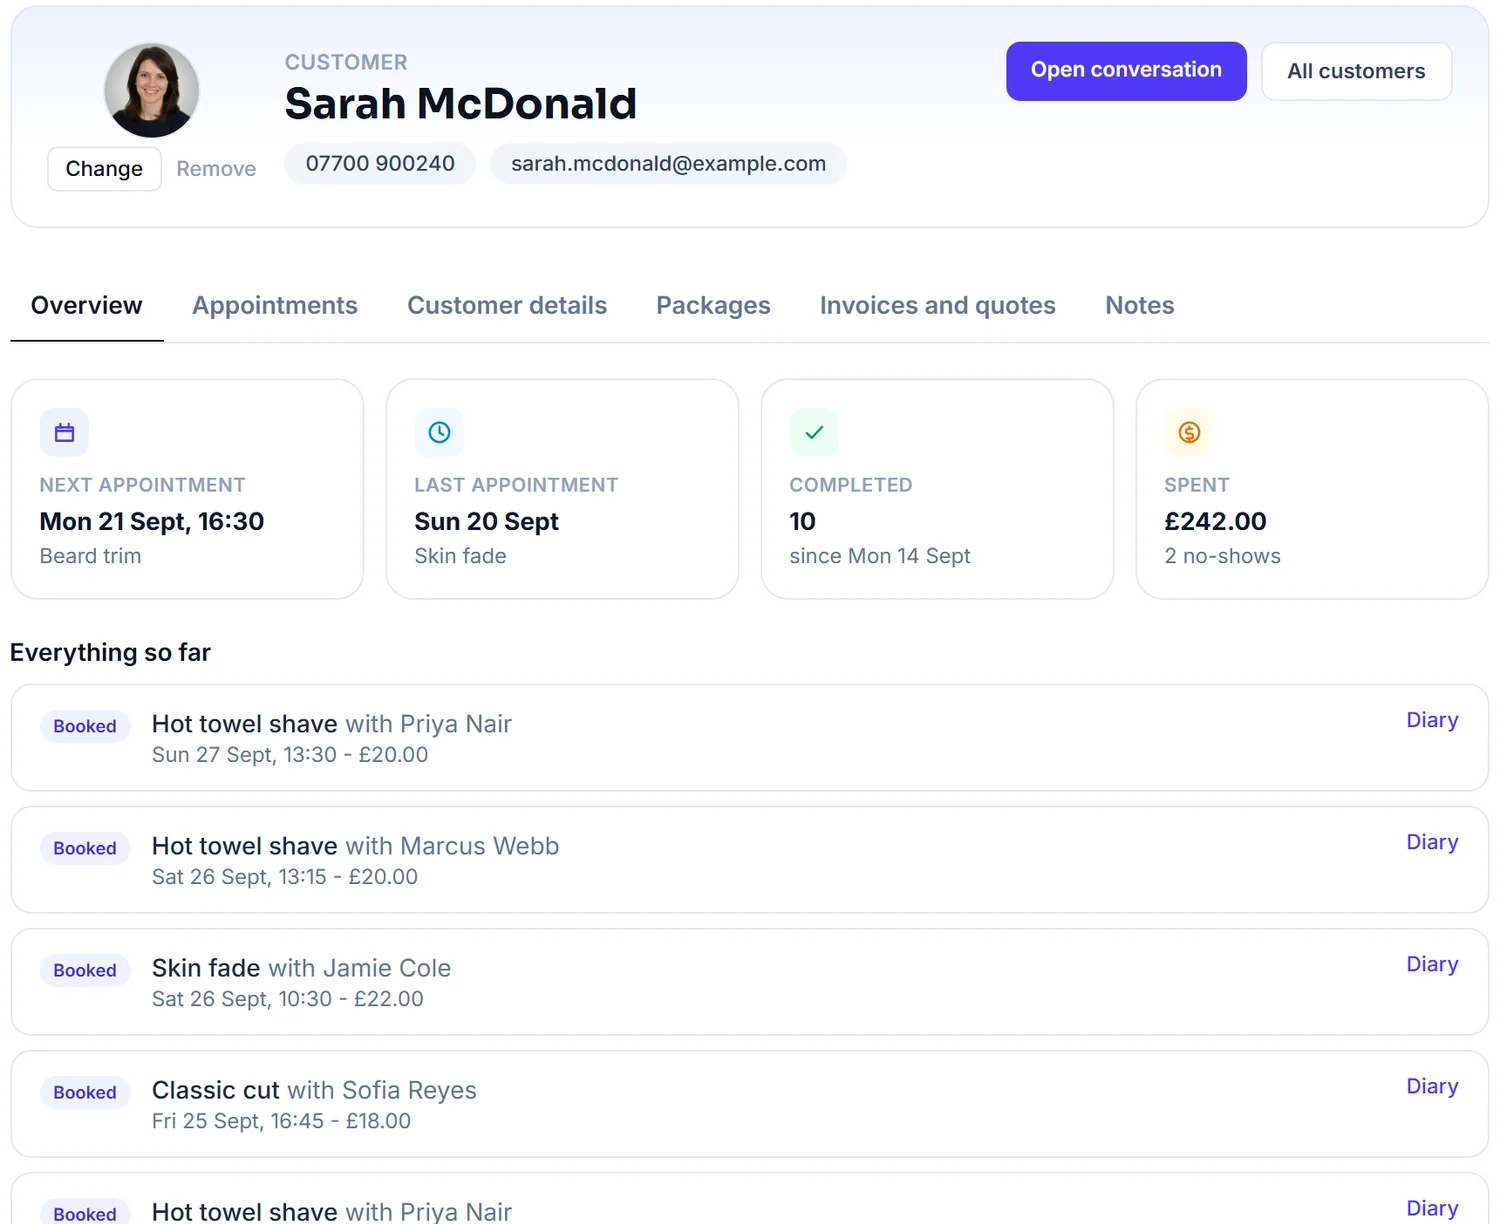The height and width of the screenshot is (1224, 1500).
Task: Open Diary for Sofia Reyes classic cut
Action: (x=1432, y=1086)
